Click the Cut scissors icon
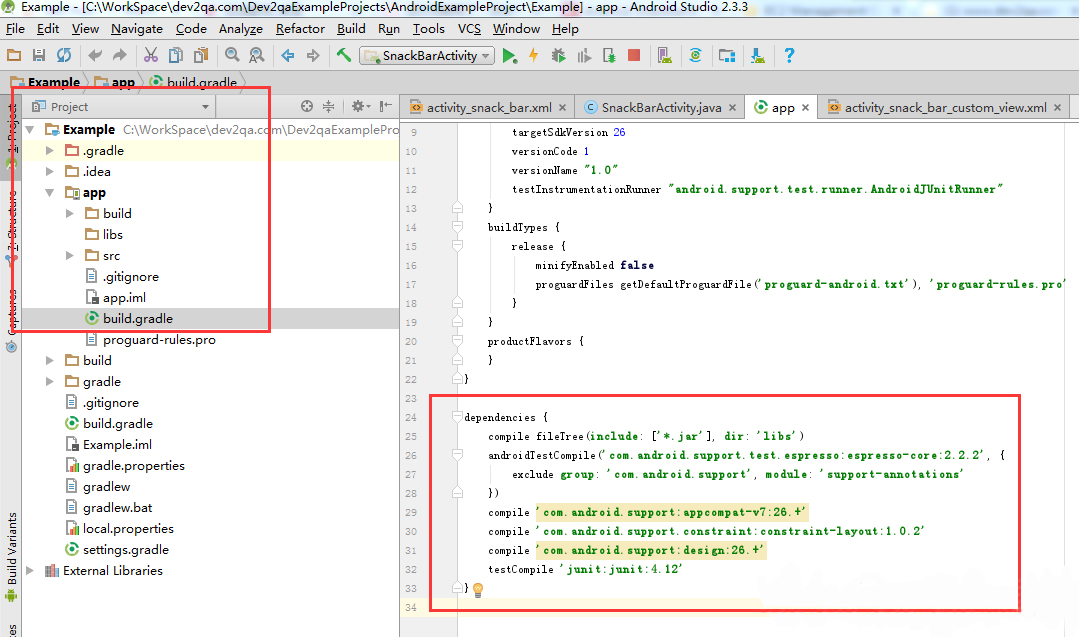Viewport: 1079px width, 637px height. click(x=151, y=56)
